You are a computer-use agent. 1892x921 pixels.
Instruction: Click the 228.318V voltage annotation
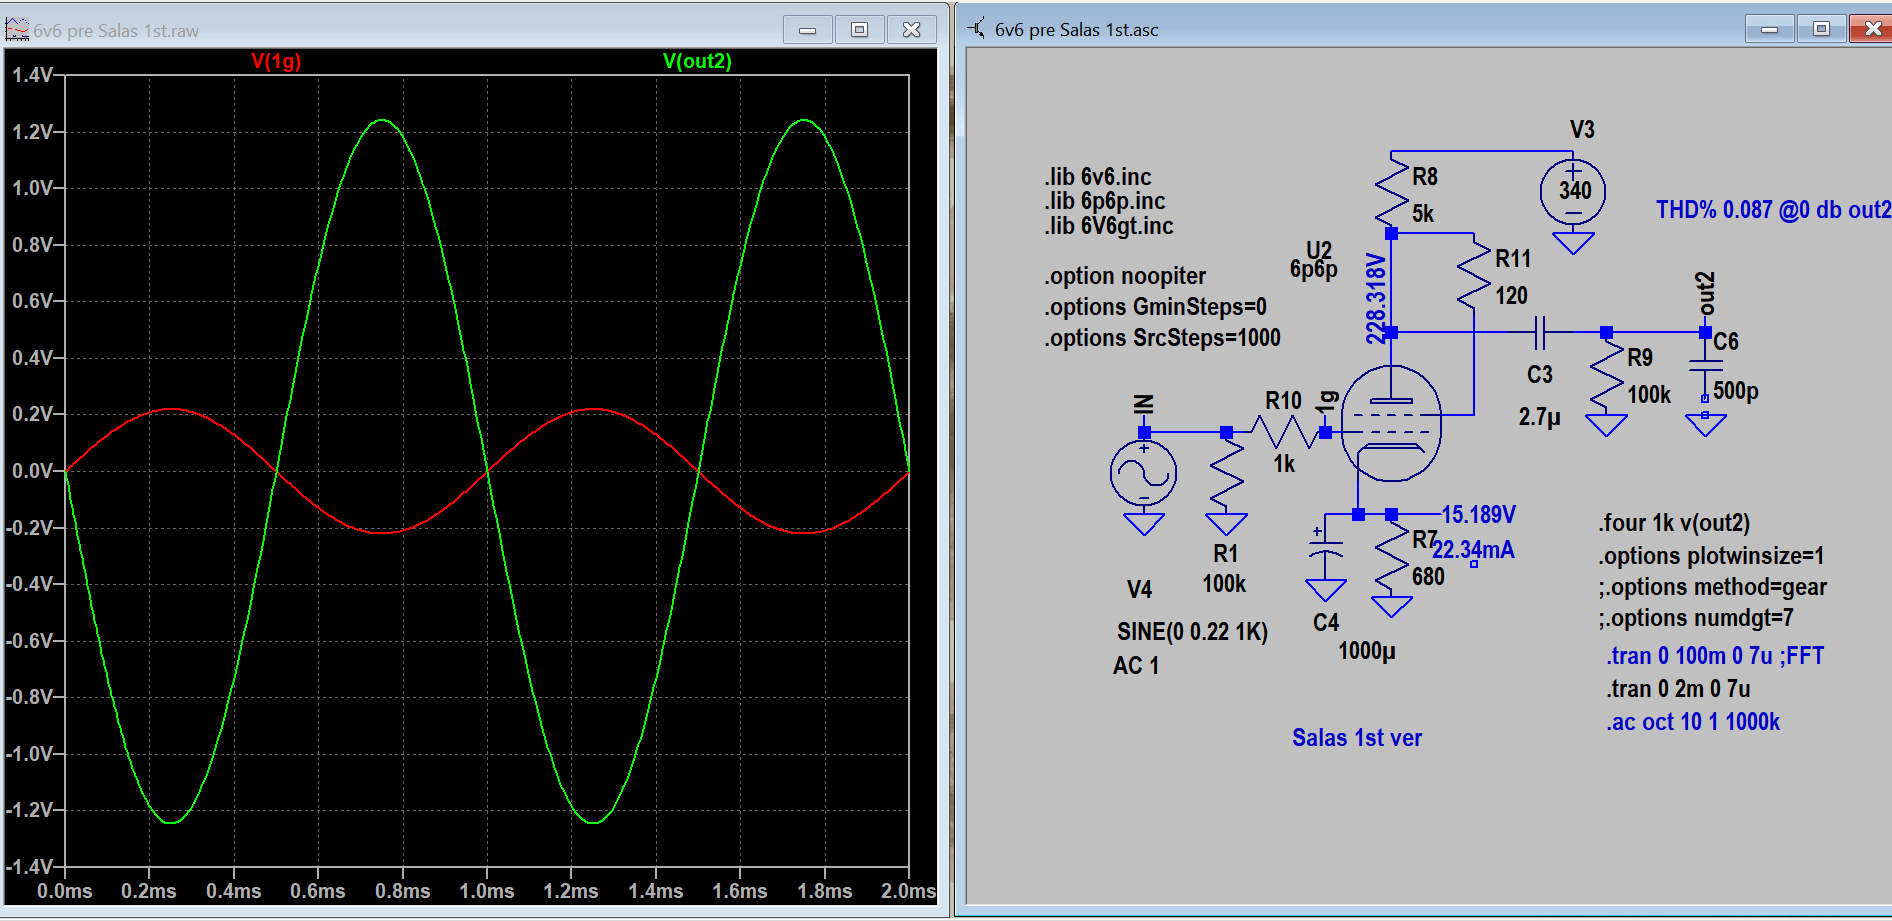pos(1376,298)
